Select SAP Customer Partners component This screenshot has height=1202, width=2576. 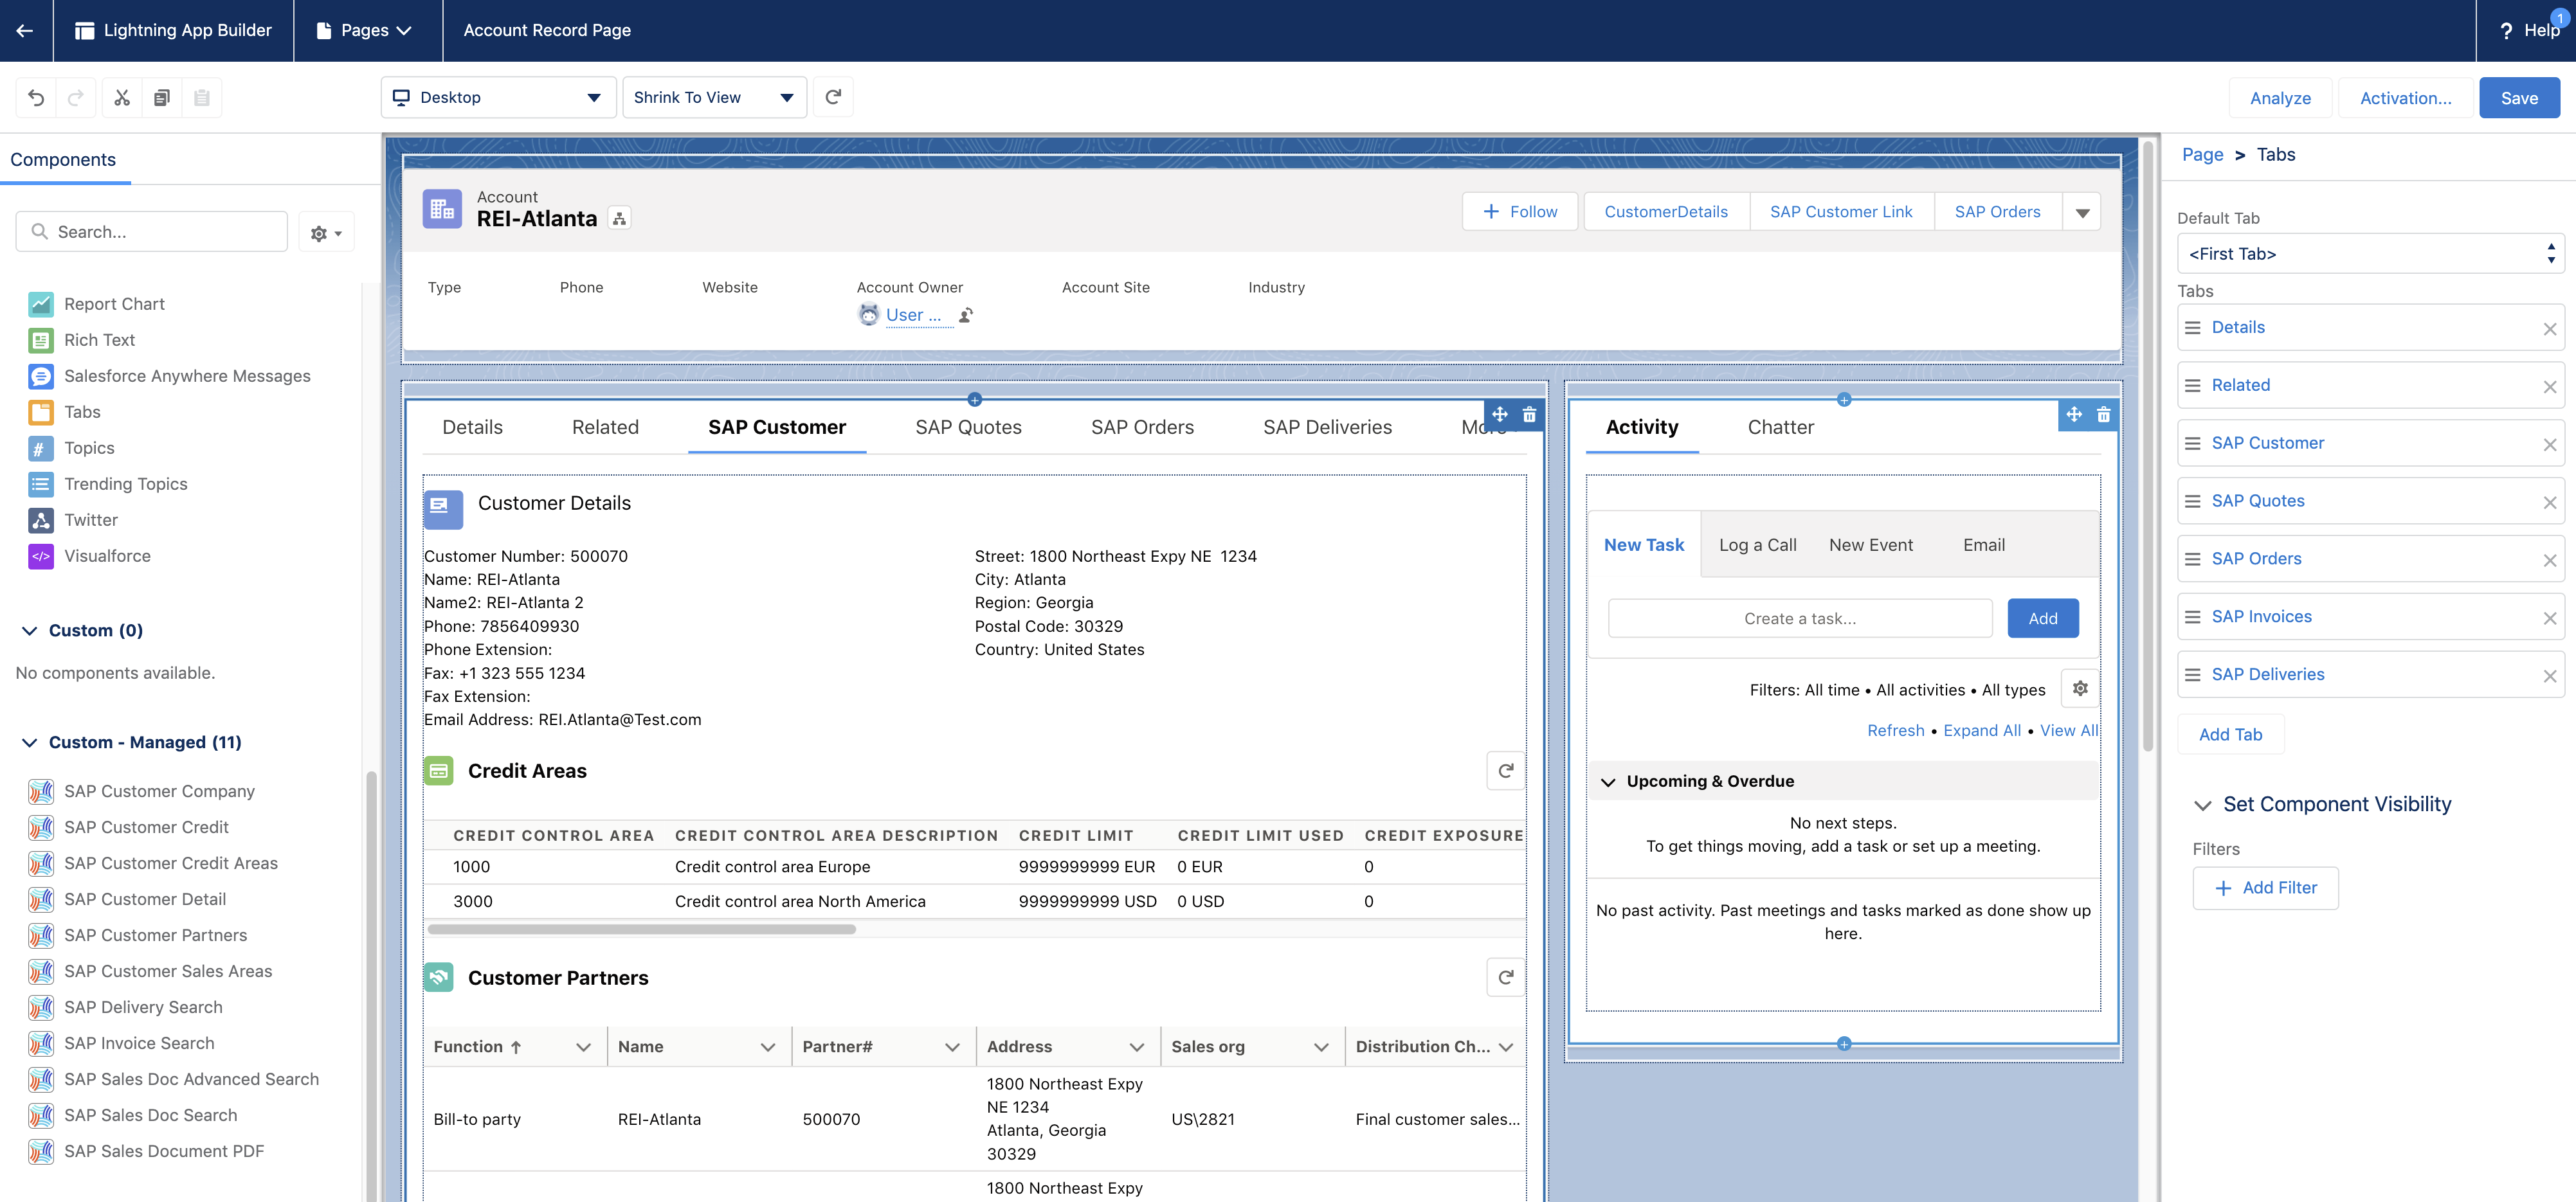point(155,935)
